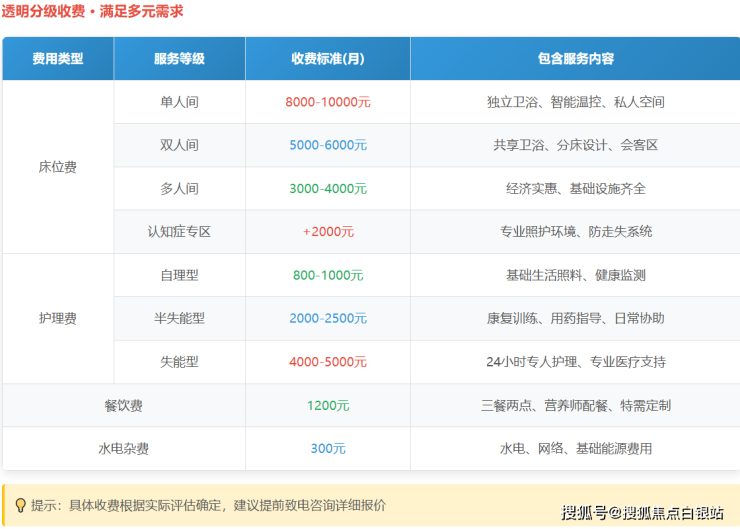Screen dimensions: 740x529
Task: Select the 收费标准(月) column header
Action: tap(328, 59)
